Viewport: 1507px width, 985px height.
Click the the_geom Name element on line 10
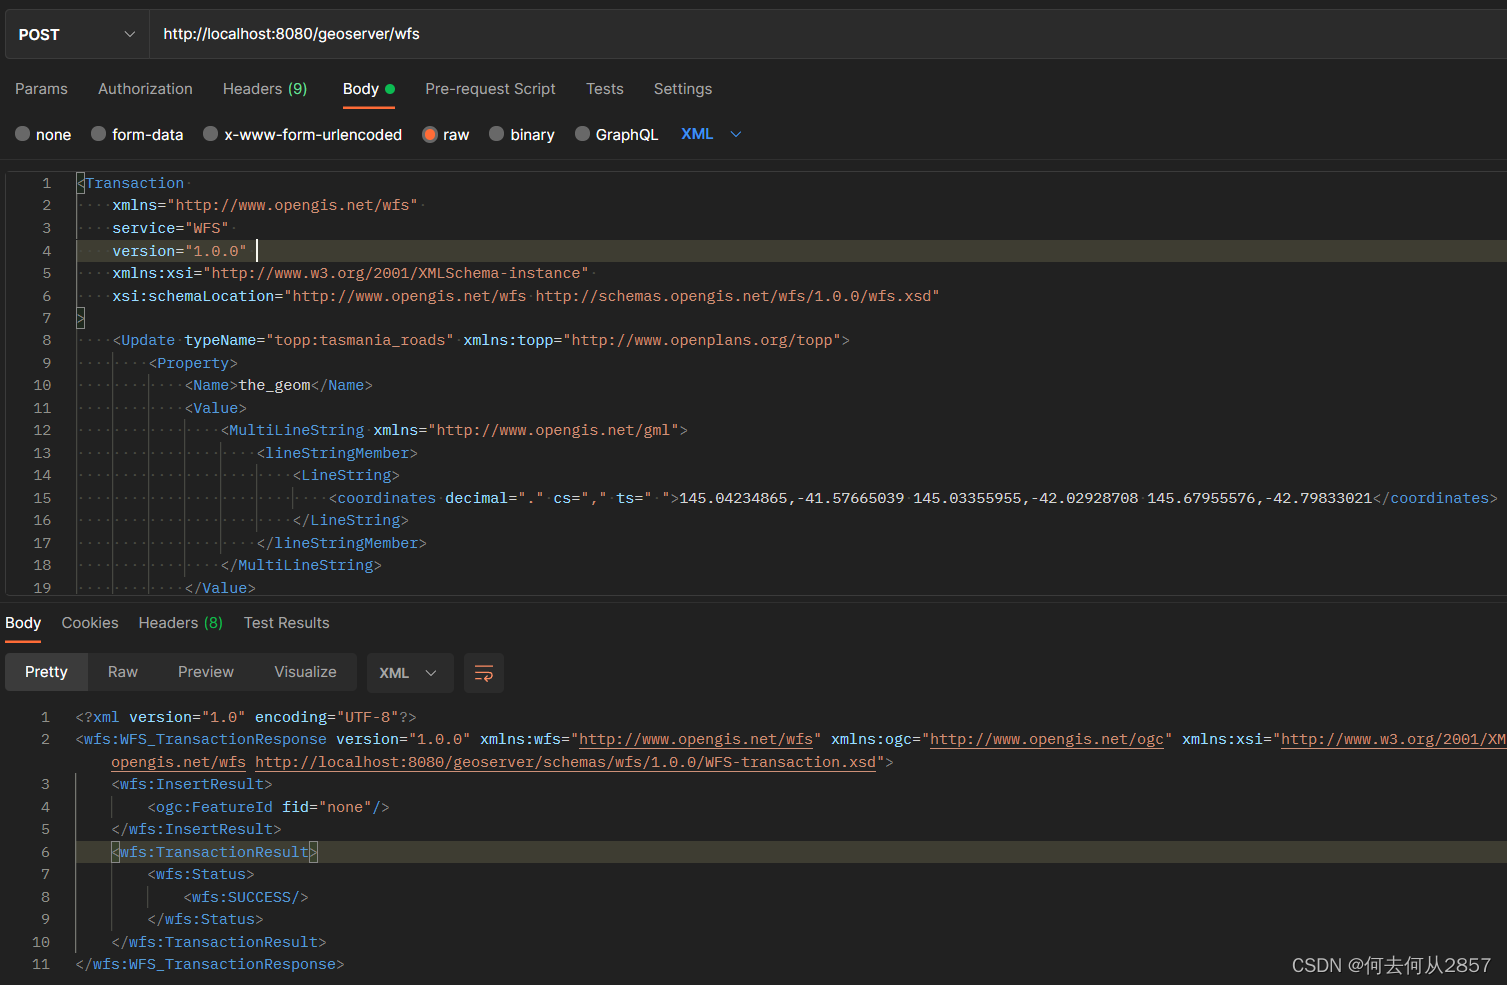pos(278,385)
